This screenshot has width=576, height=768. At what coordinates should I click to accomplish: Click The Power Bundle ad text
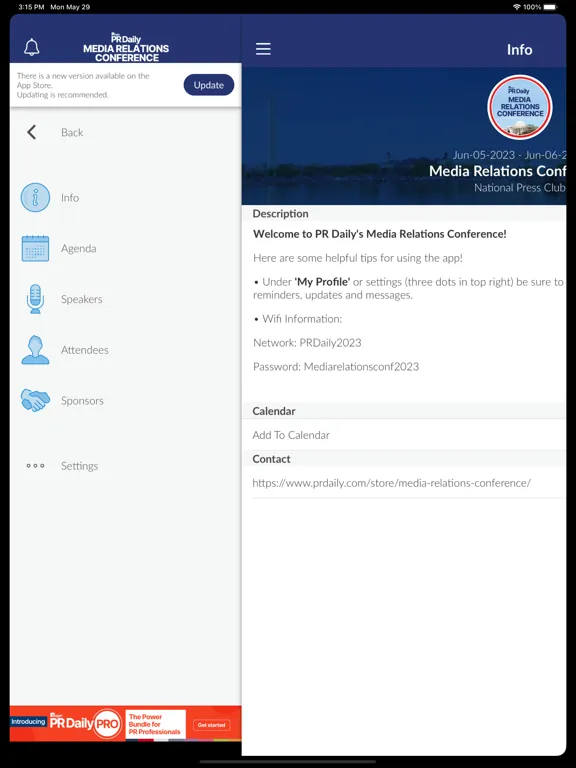point(155,724)
